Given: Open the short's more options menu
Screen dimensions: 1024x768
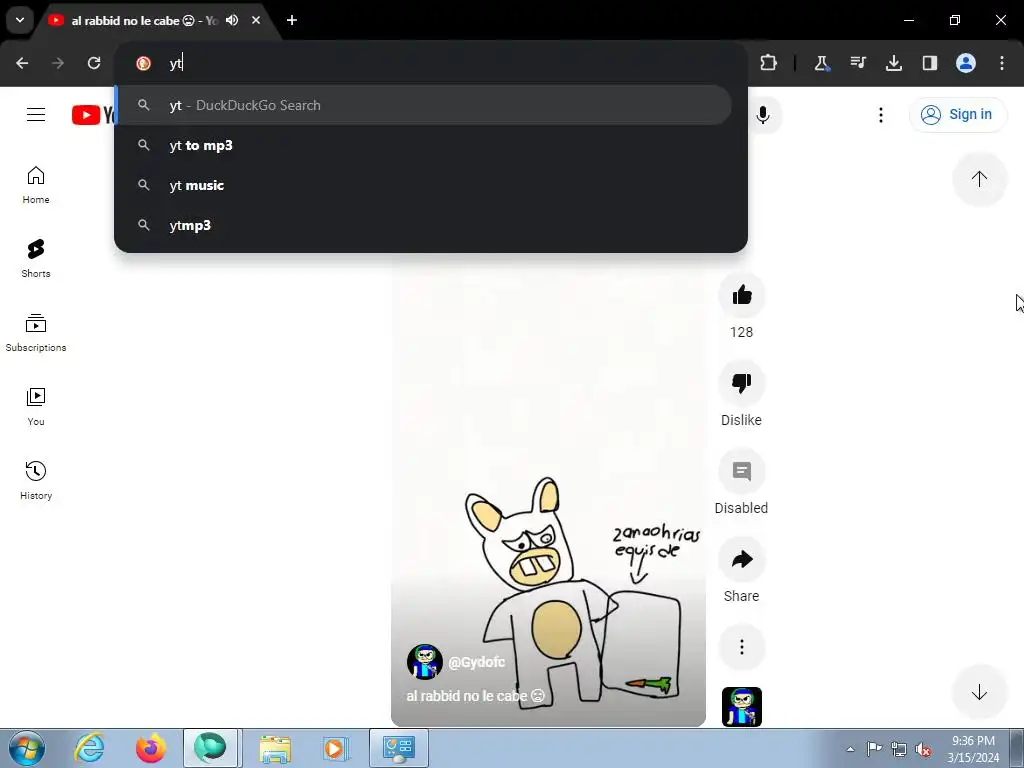Looking at the screenshot, I should [x=741, y=647].
